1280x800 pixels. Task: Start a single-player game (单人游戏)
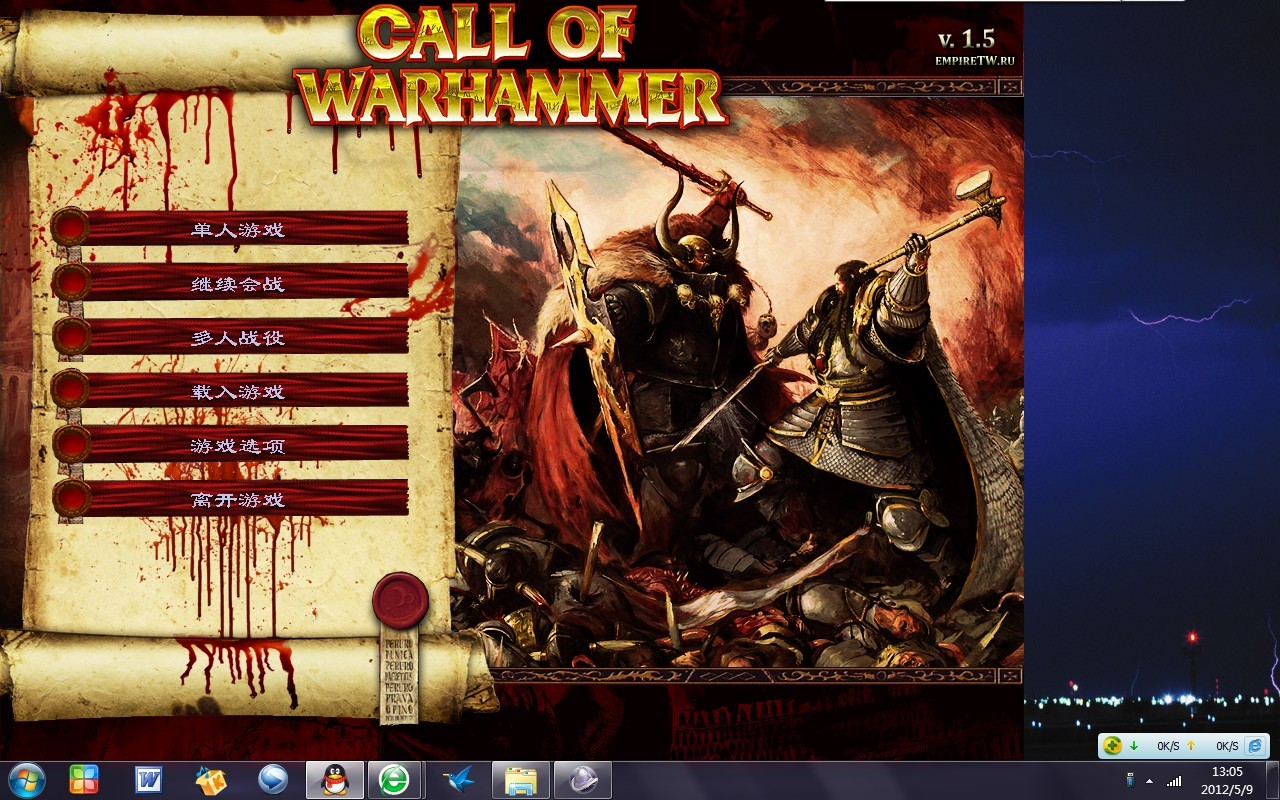(x=238, y=229)
